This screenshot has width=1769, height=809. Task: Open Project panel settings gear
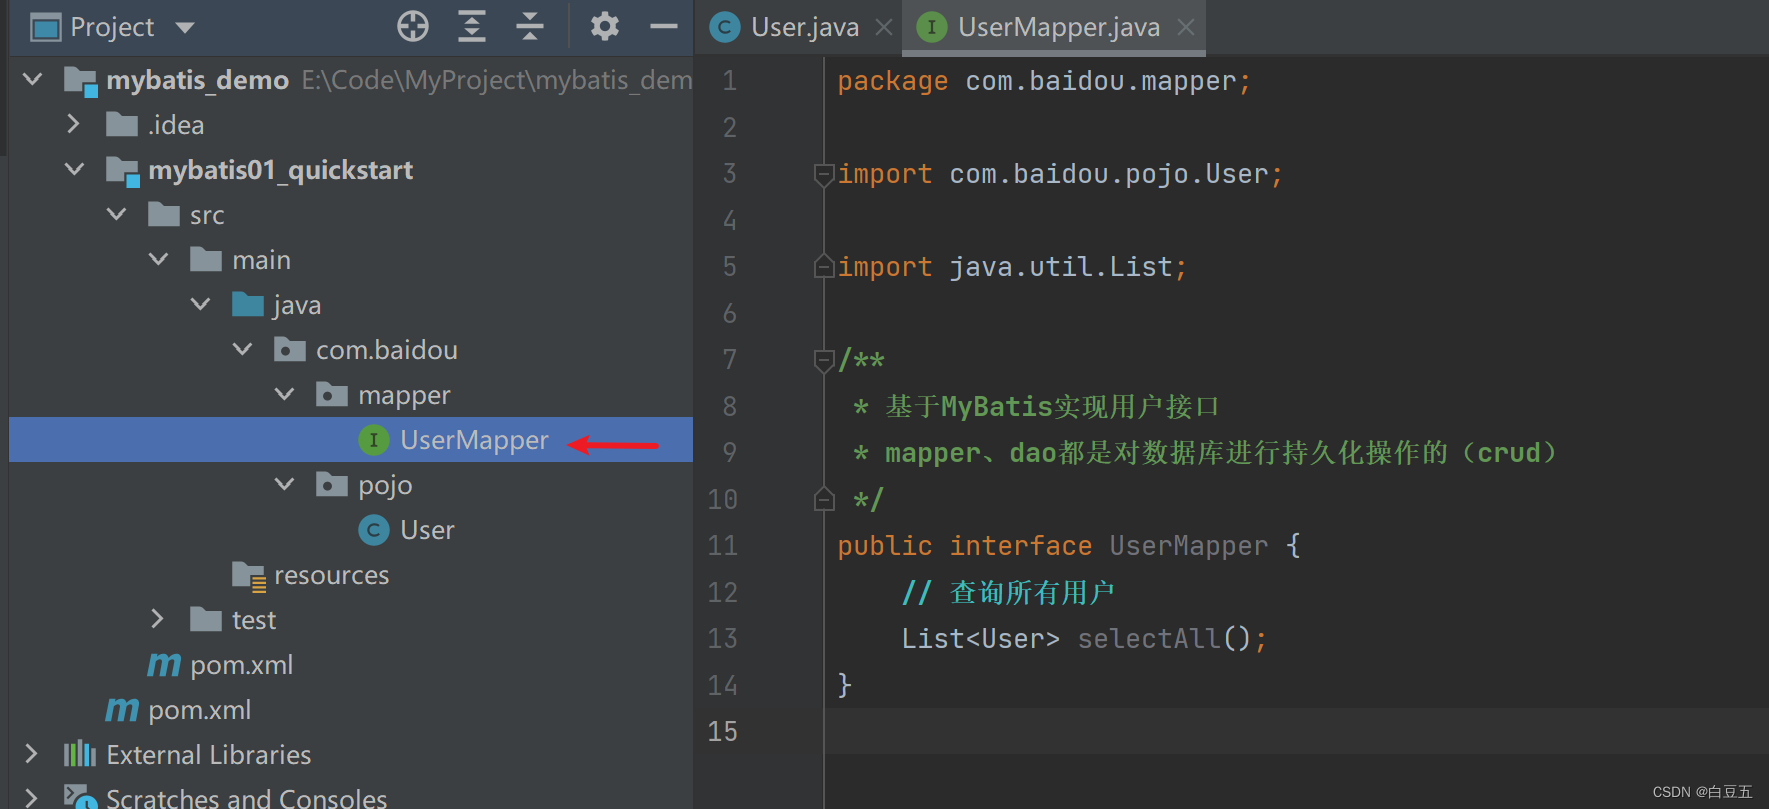click(604, 26)
